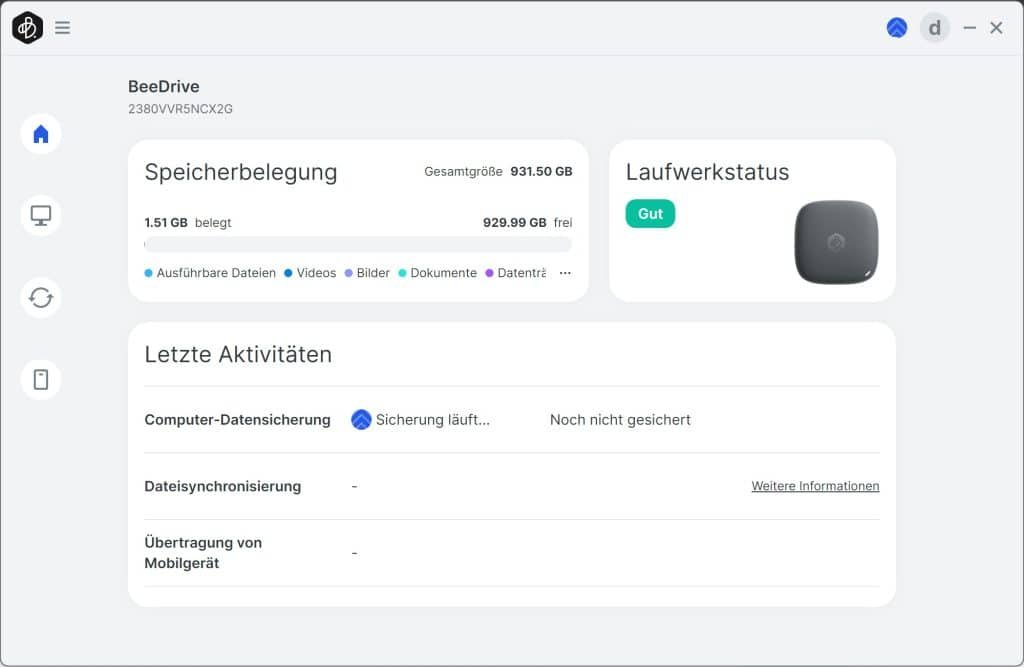Expand more file categories via the ellipsis

point(565,272)
